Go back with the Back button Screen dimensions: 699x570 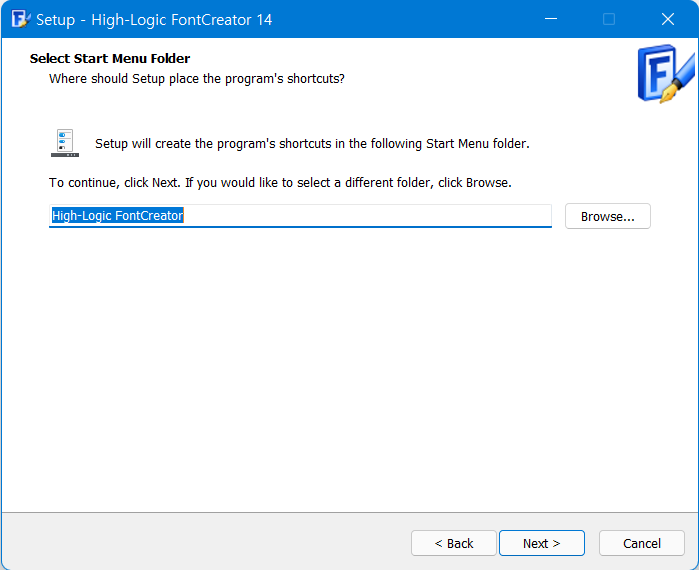453,543
